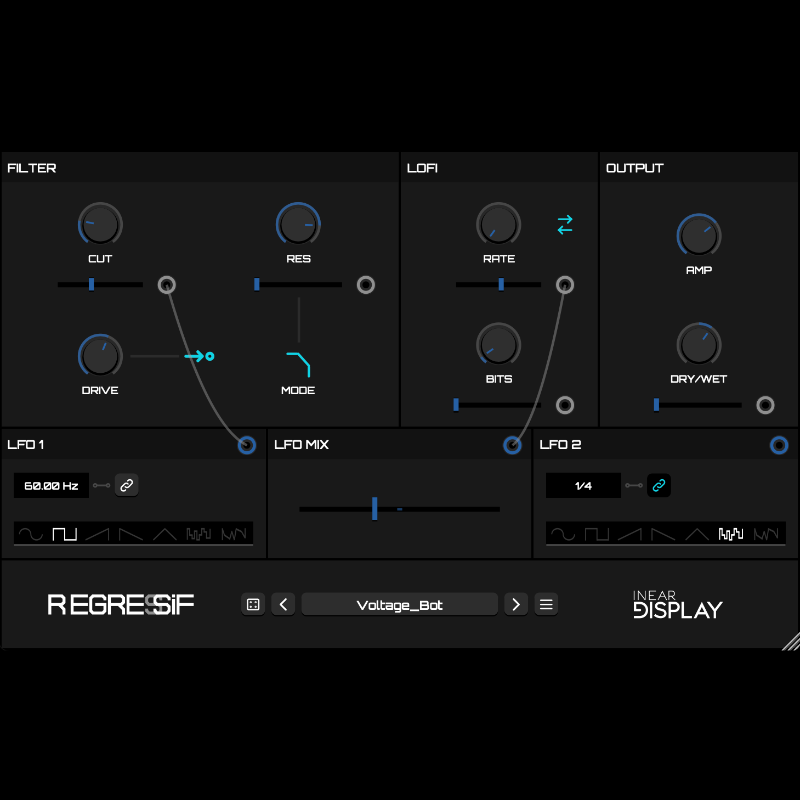Select the ramp-down saw waveform in LFO 2
800x800 pixels.
663,534
